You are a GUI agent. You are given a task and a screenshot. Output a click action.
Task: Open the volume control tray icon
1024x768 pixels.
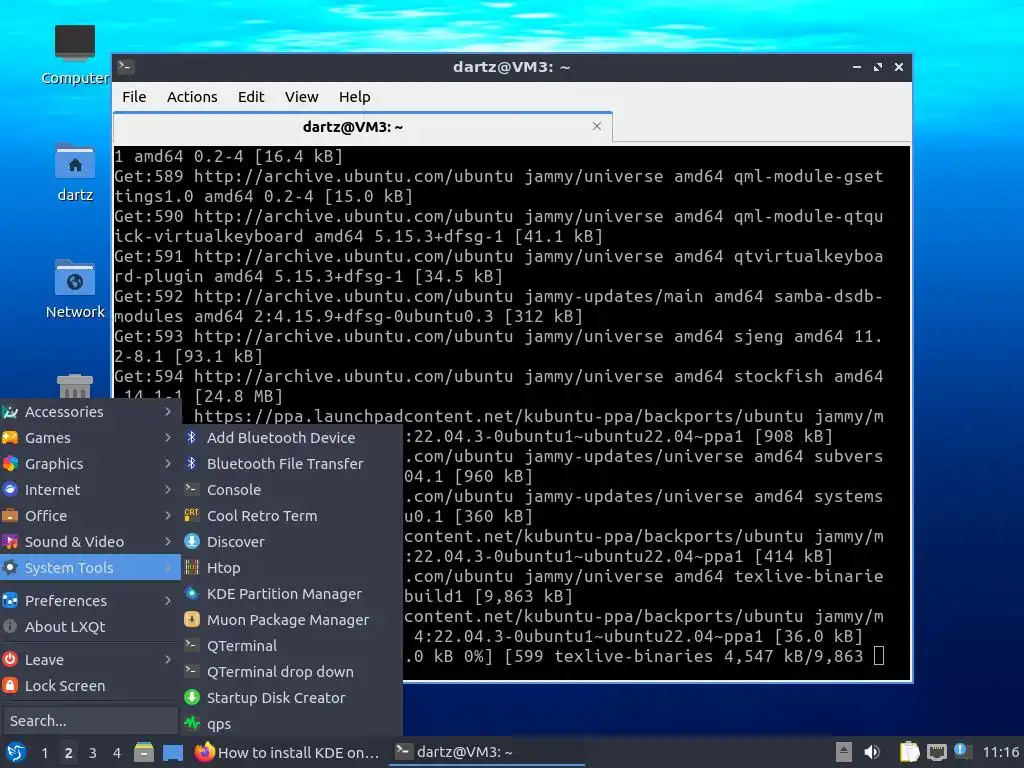pyautogui.click(x=872, y=752)
